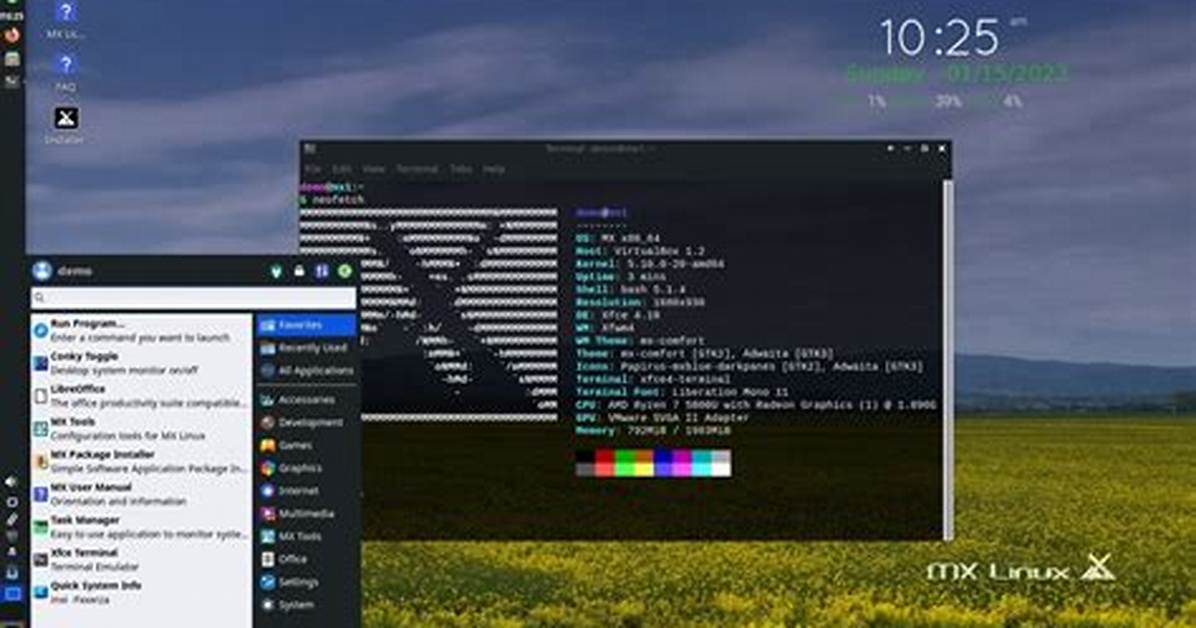Open the terminal Edit menu
The image size is (1196, 628).
(342, 169)
